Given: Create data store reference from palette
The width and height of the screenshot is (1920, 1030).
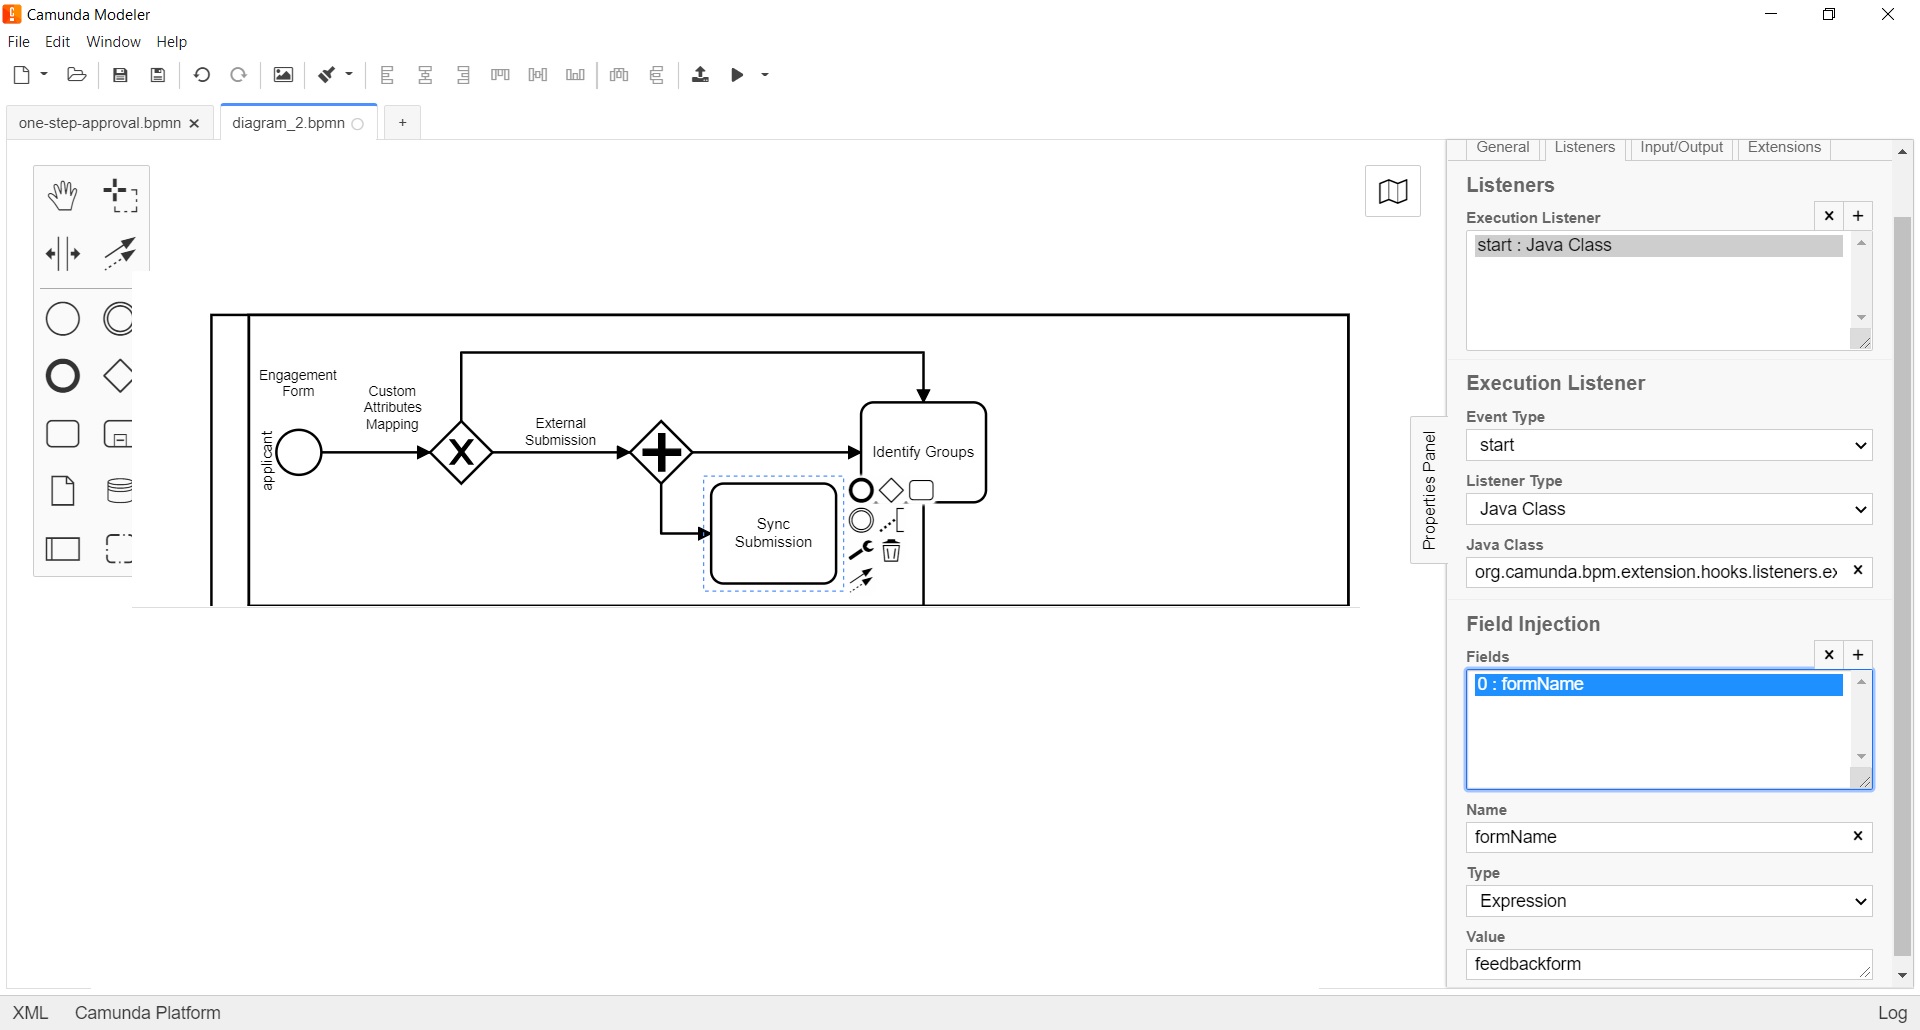Looking at the screenshot, I should [x=119, y=491].
